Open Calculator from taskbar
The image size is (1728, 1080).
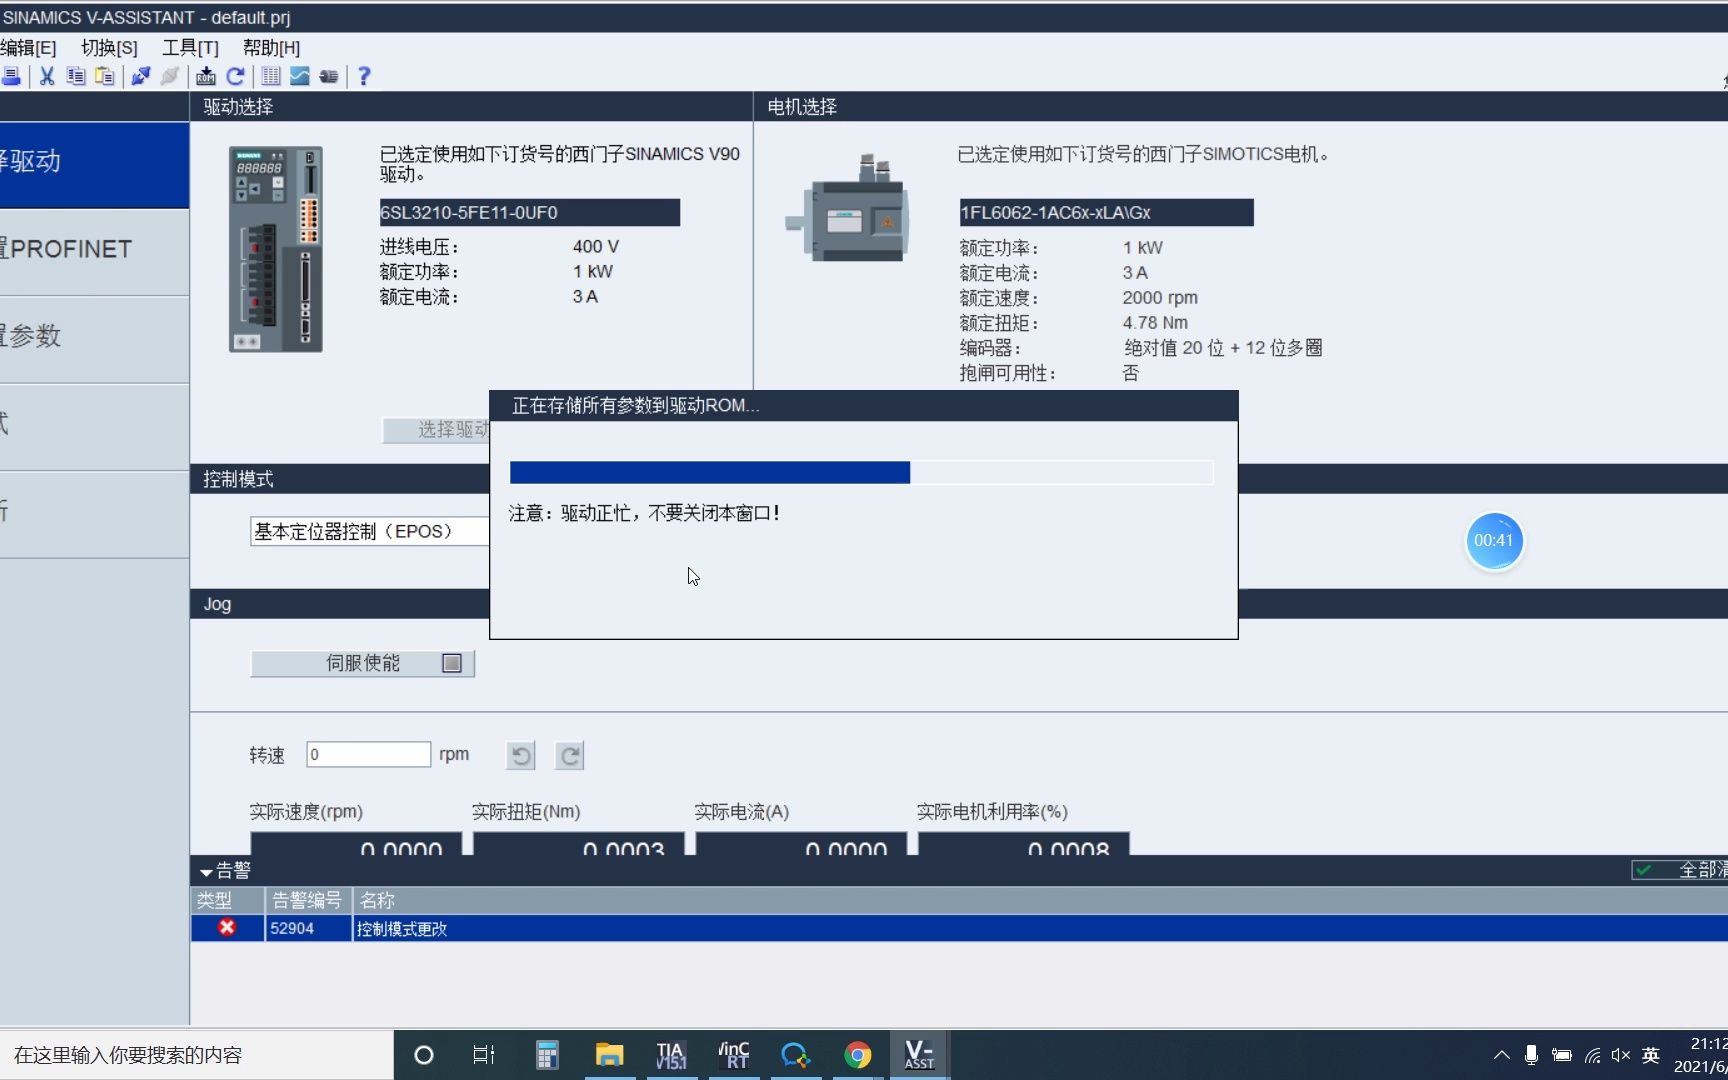546,1055
